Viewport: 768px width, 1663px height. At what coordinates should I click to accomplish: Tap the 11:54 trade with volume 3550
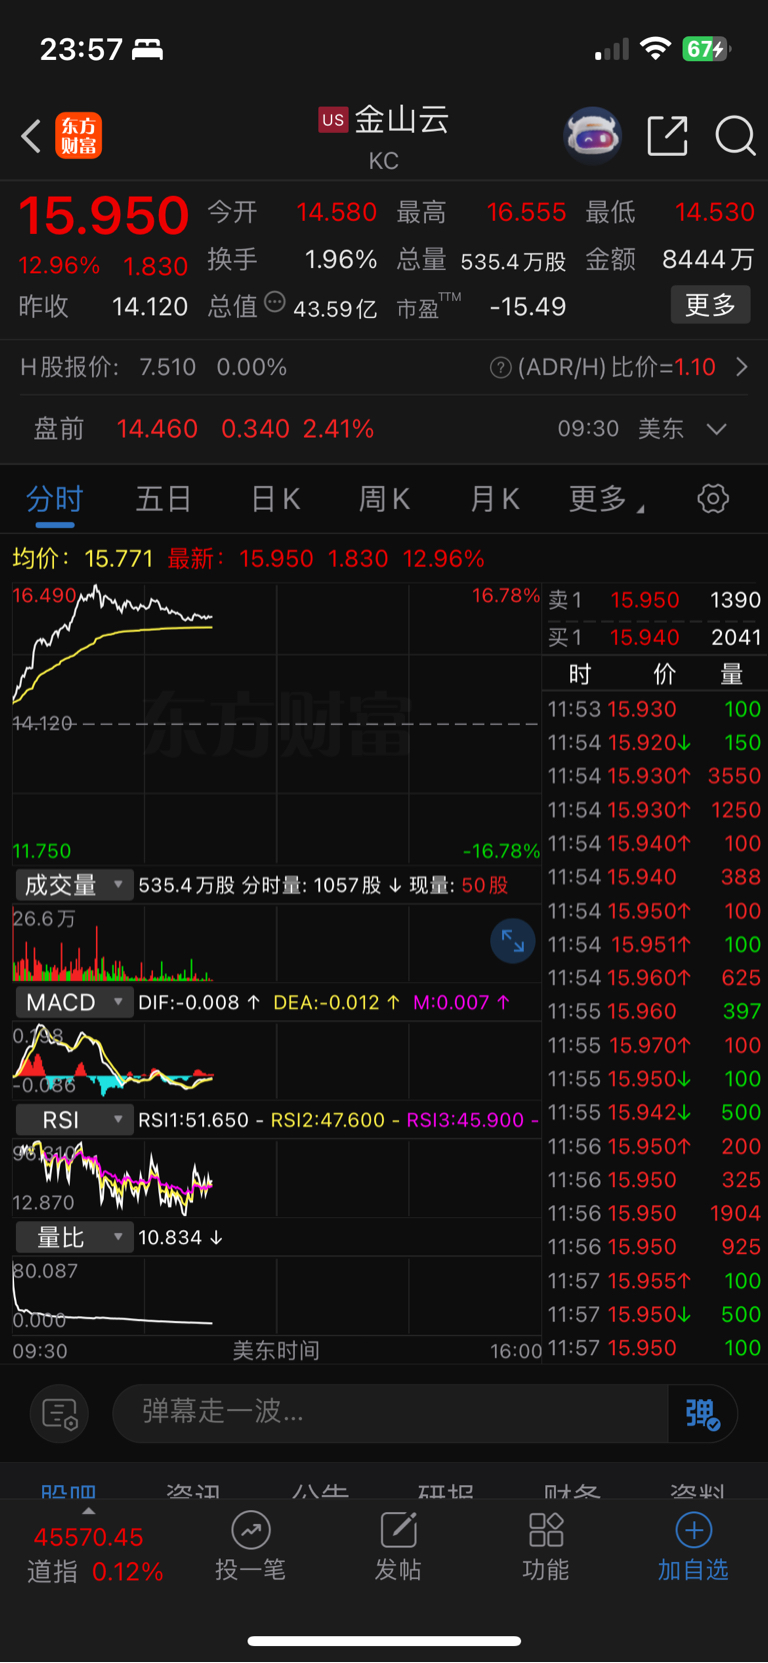click(654, 776)
